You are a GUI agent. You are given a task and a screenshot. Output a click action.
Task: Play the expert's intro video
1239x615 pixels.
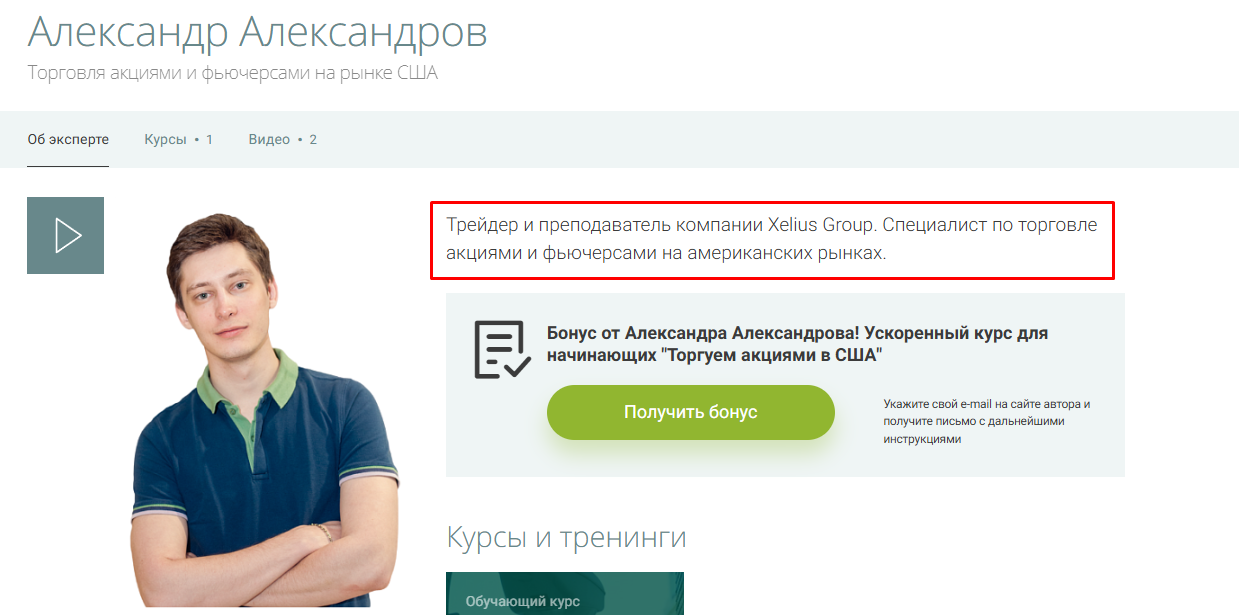coord(65,235)
